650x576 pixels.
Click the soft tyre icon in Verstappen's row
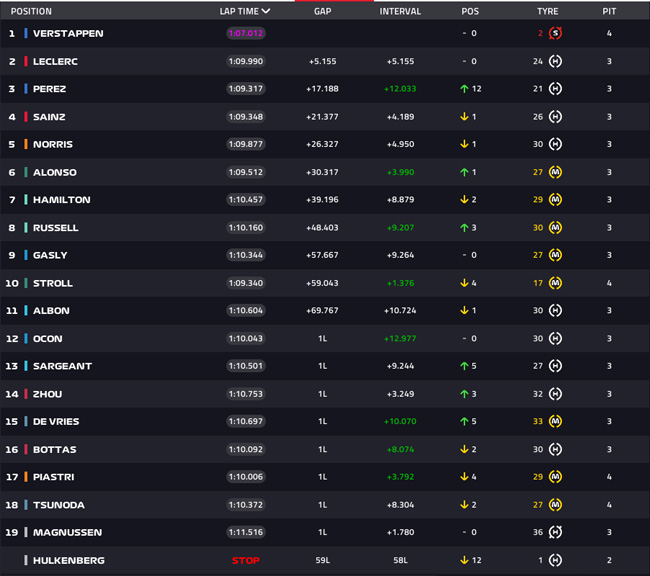tap(555, 33)
